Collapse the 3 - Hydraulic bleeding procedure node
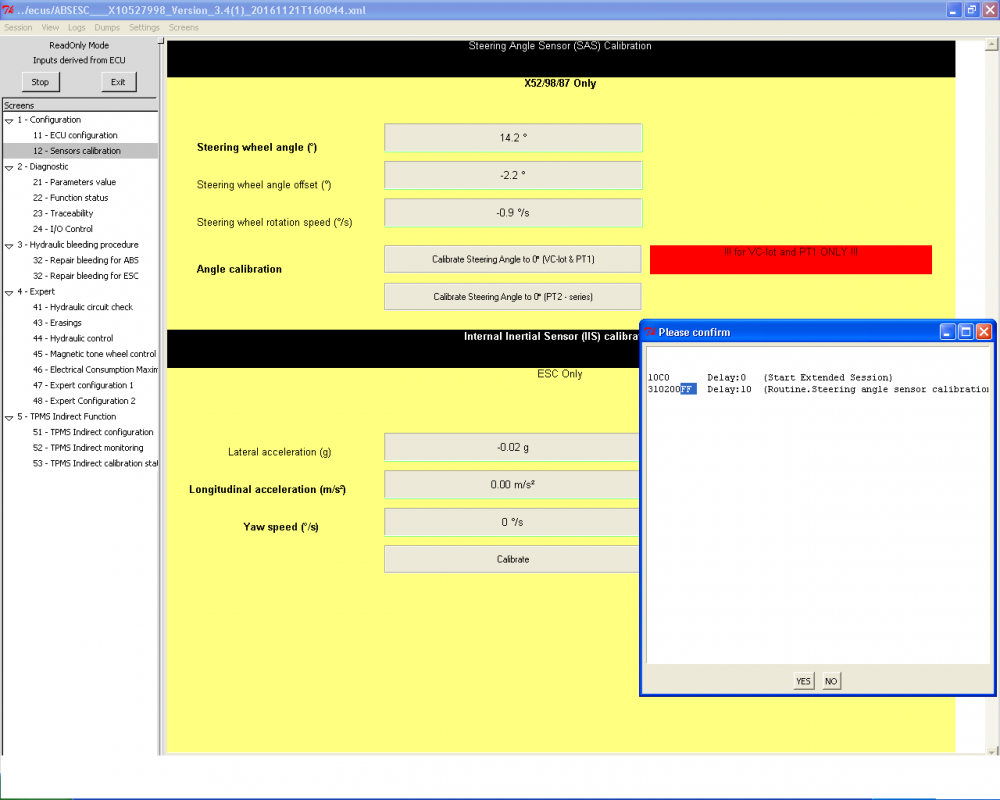1000x800 pixels. click(9, 245)
